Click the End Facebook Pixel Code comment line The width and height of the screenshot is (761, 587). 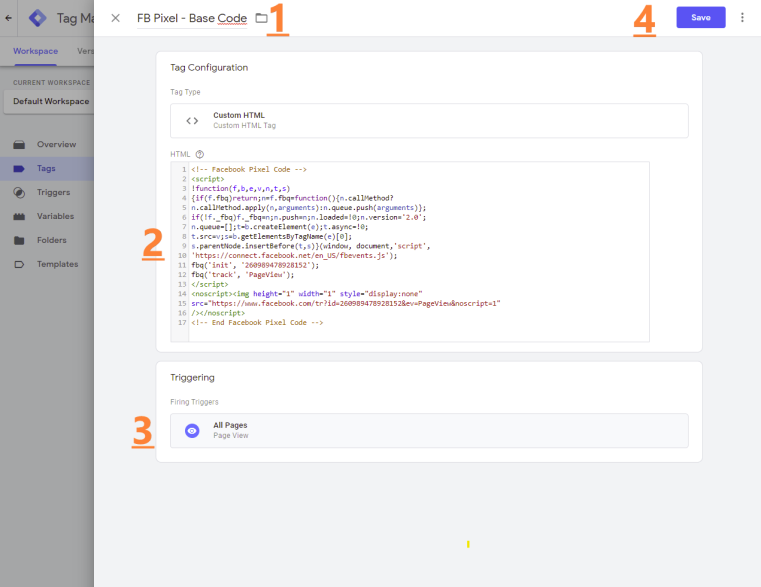pyautogui.click(x=257, y=322)
